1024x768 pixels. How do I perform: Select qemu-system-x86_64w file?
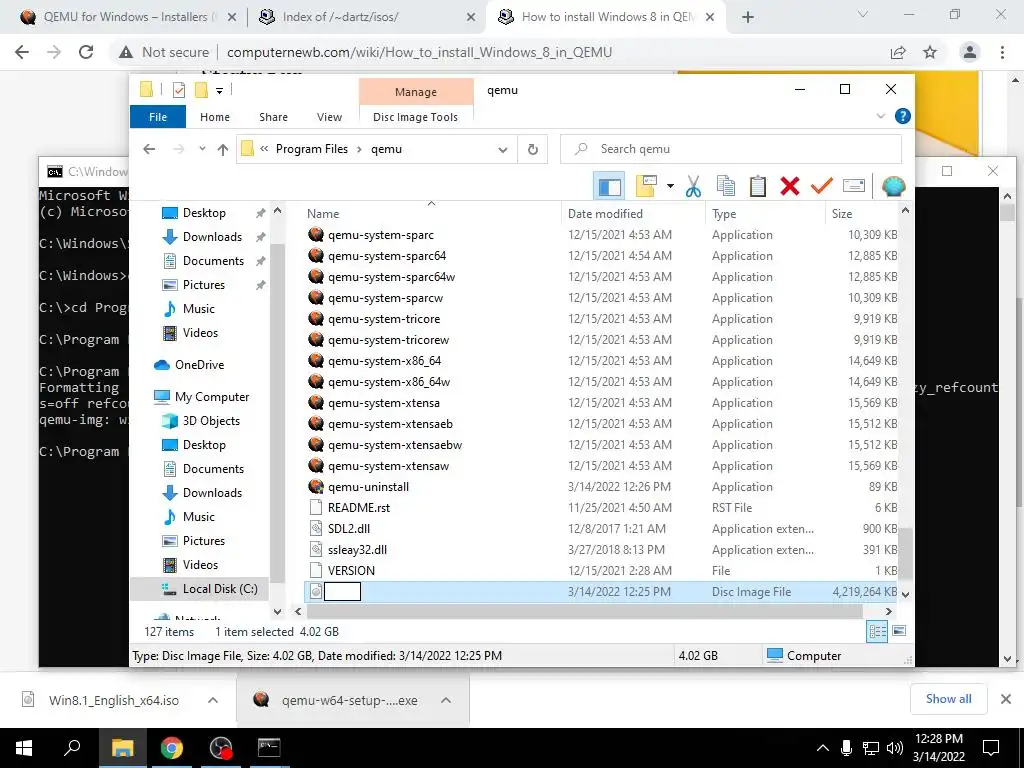(x=389, y=381)
